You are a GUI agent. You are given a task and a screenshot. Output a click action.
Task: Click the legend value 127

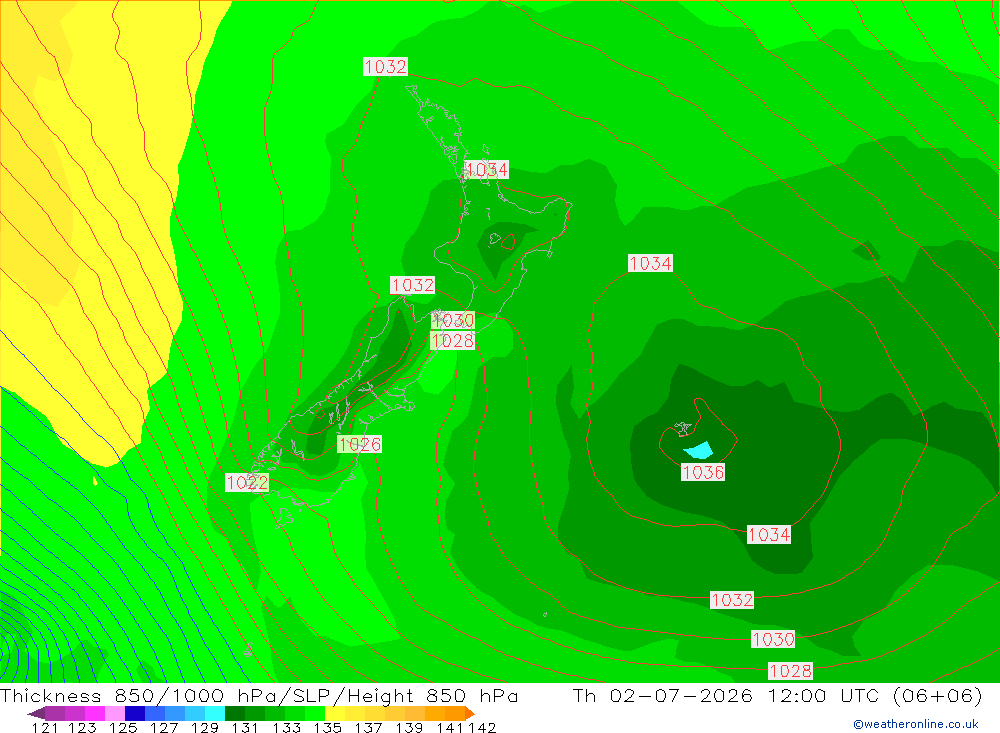pos(165,727)
